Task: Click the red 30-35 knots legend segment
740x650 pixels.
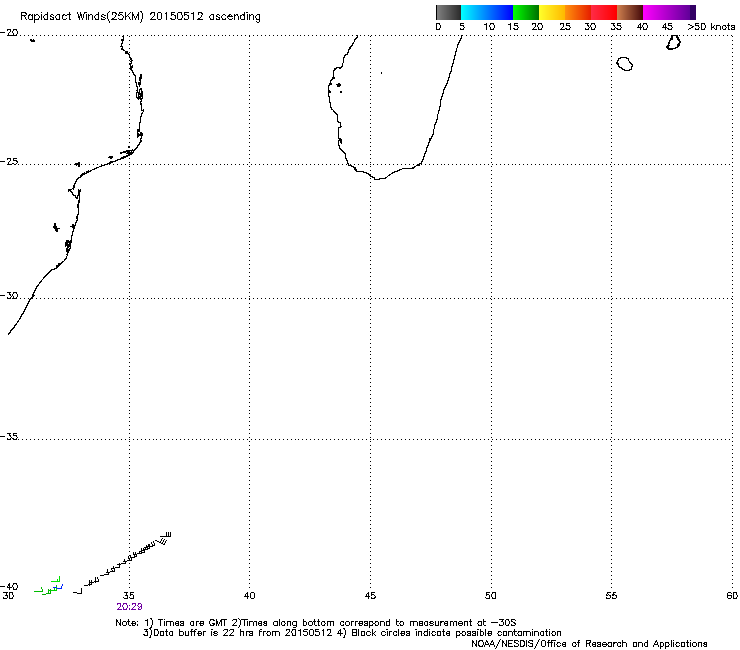Action: click(604, 12)
